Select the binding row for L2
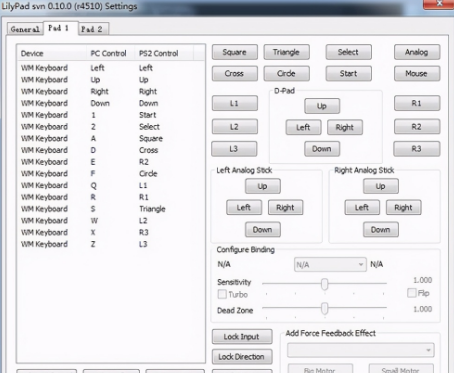The height and width of the screenshot is (373, 454). click(x=111, y=221)
